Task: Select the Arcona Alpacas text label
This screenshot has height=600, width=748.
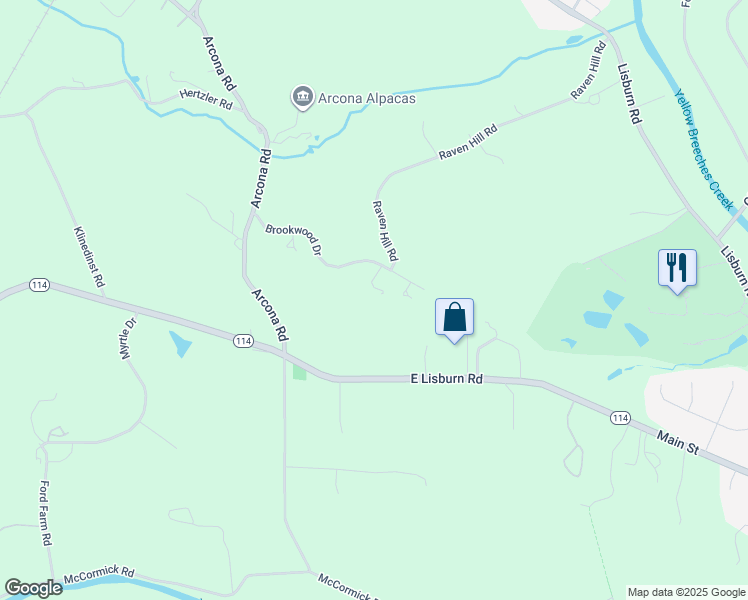Action: click(x=367, y=99)
